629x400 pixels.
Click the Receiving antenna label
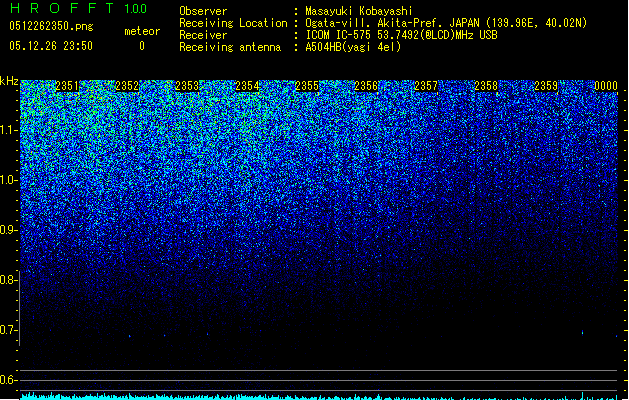pyautogui.click(x=230, y=47)
